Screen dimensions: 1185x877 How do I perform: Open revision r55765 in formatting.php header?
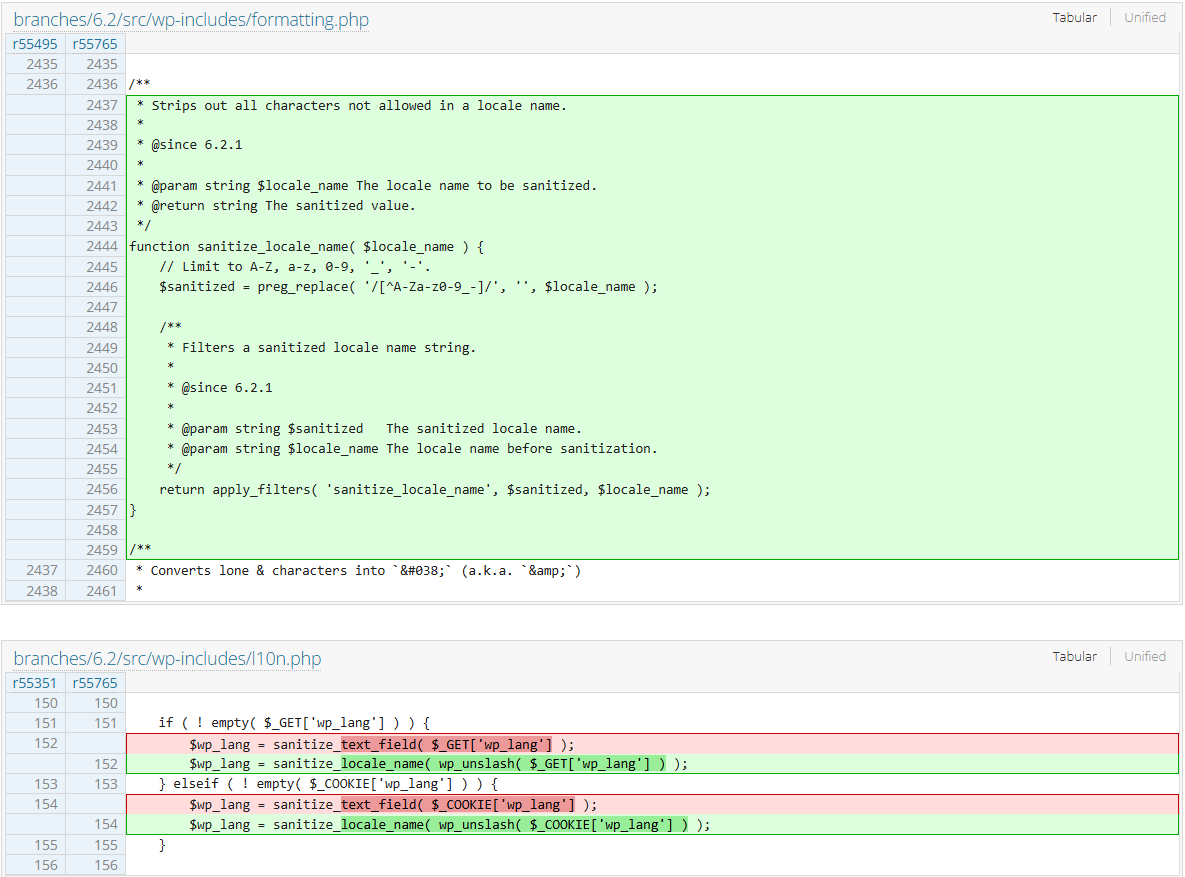coord(95,44)
